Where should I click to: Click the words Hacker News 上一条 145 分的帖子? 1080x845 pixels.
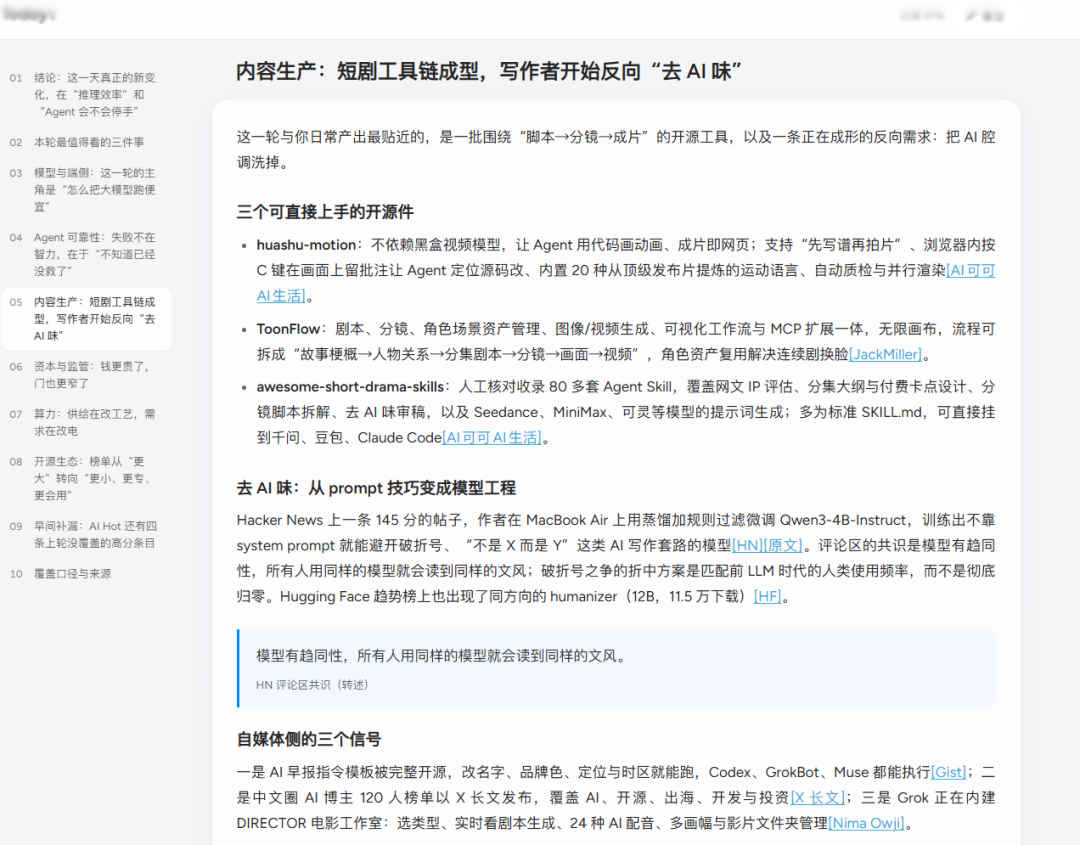(352, 520)
